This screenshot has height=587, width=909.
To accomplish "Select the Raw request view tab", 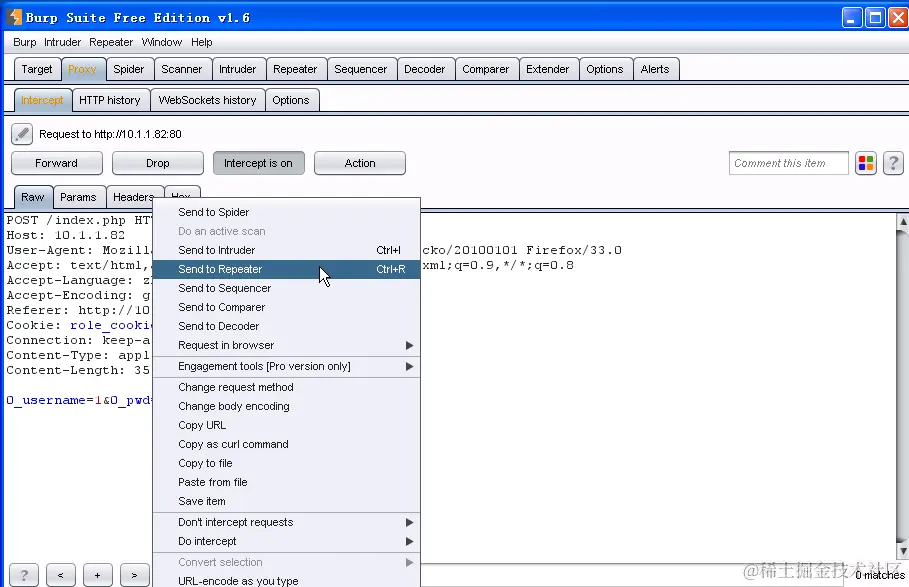I will coord(32,197).
